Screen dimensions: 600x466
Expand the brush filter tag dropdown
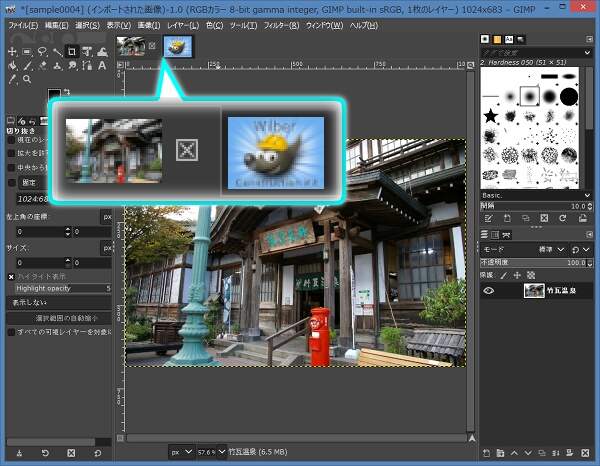(587, 52)
